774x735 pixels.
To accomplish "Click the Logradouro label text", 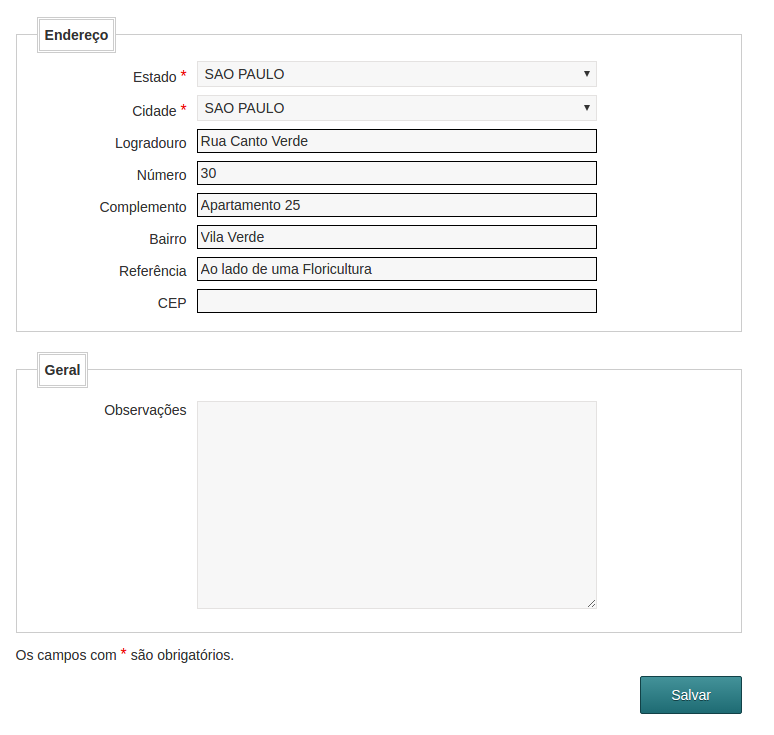I will coord(150,143).
